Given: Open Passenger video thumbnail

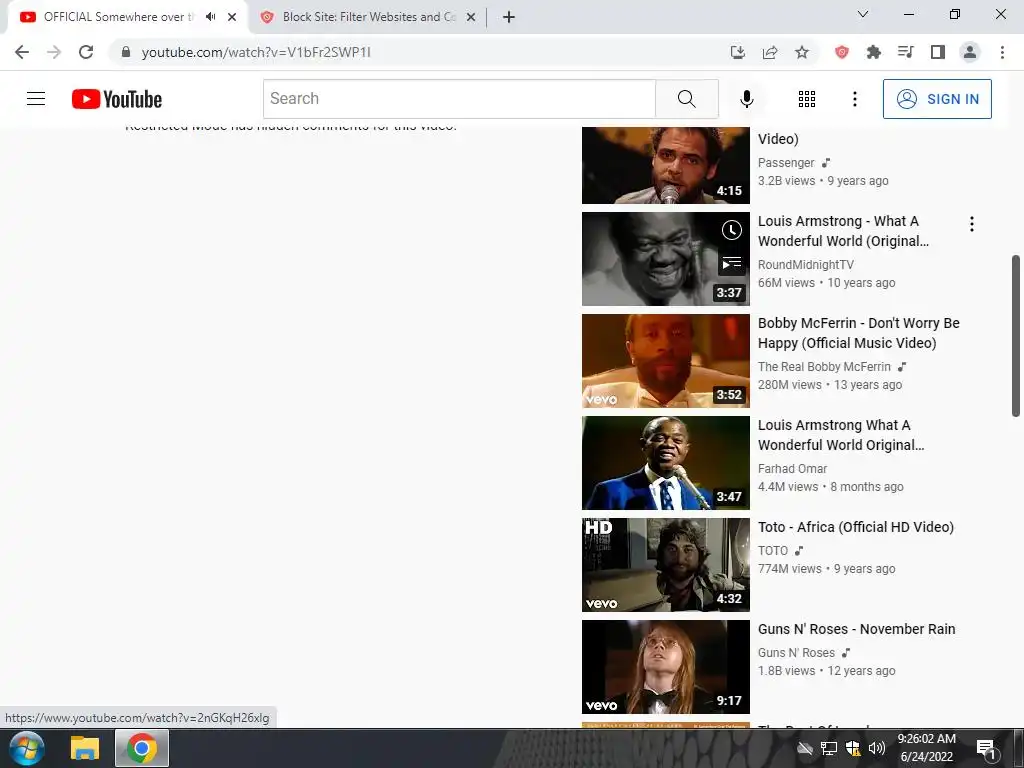Looking at the screenshot, I should (665, 165).
